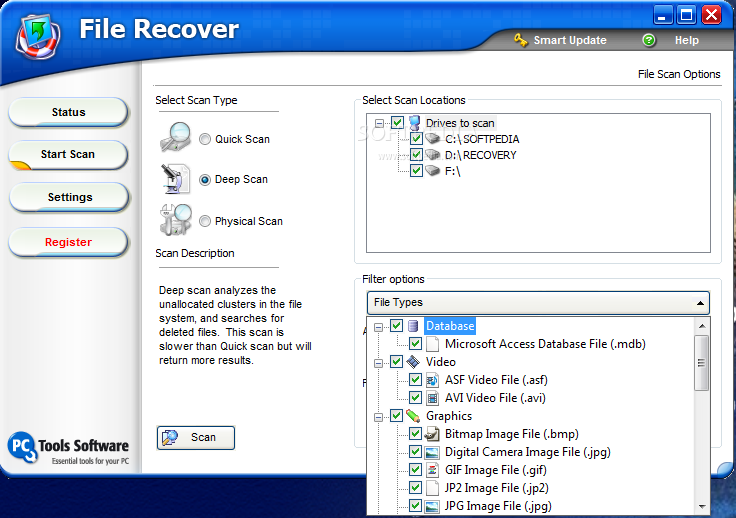Uncheck the ASF Video File checkbox

click(415, 380)
